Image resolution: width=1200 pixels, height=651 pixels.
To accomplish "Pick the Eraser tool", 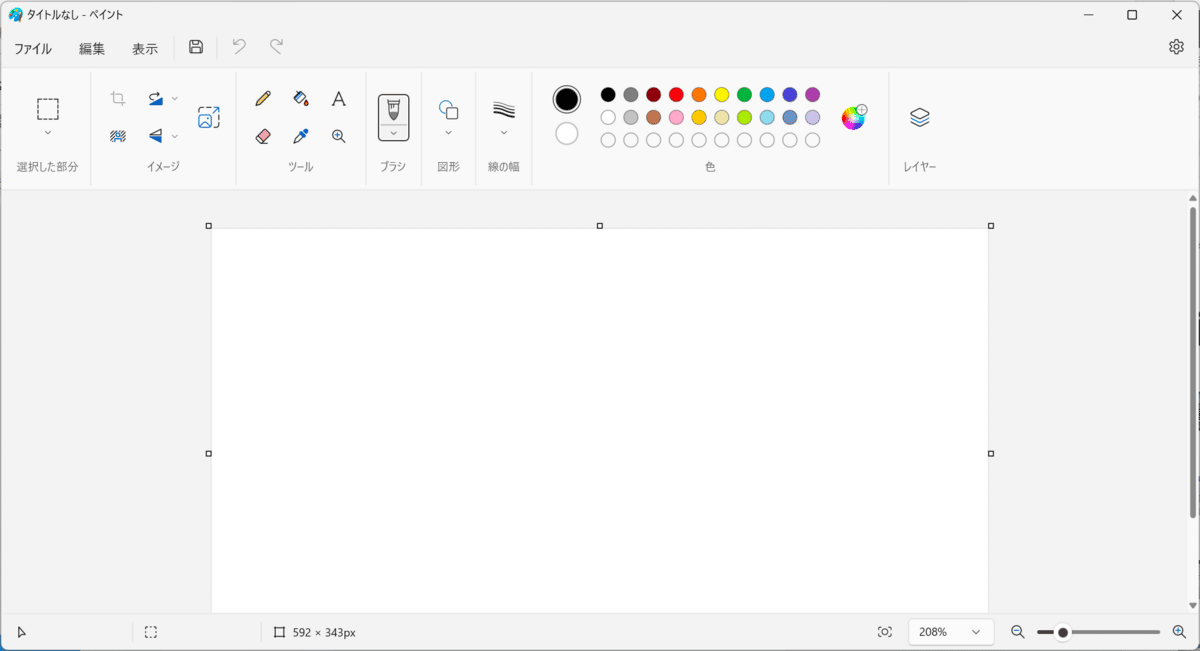I will click(x=263, y=136).
